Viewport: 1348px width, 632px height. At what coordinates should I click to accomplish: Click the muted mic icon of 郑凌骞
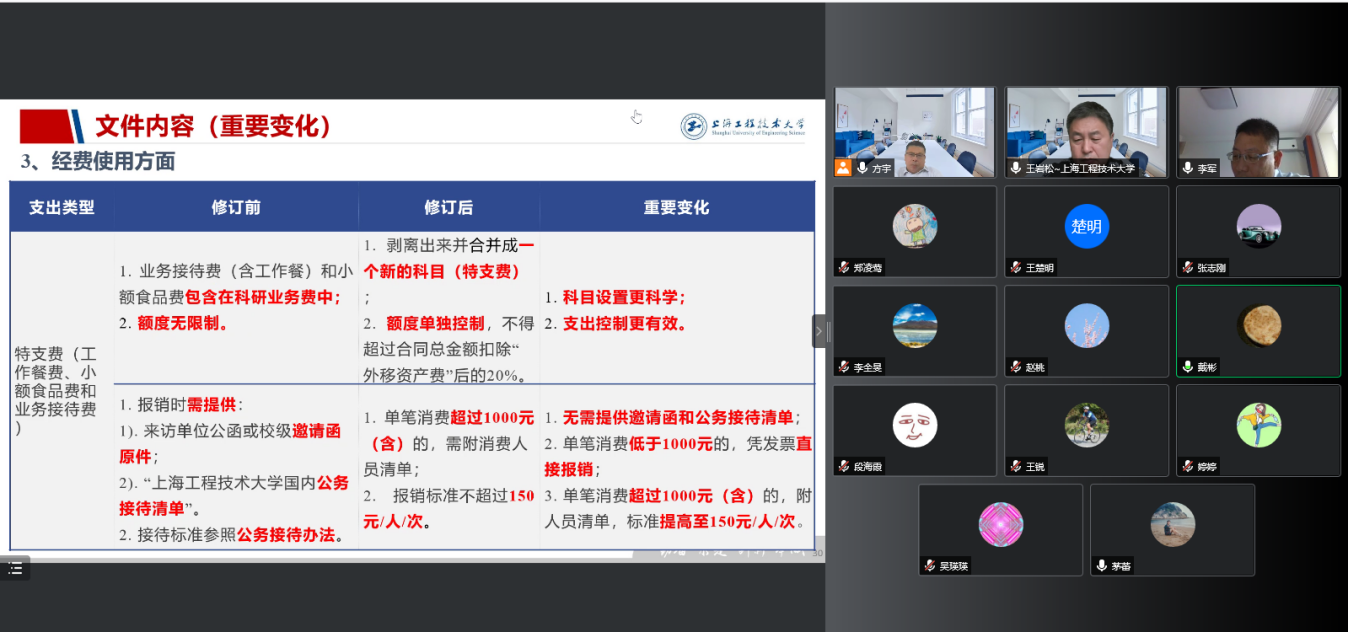(845, 268)
